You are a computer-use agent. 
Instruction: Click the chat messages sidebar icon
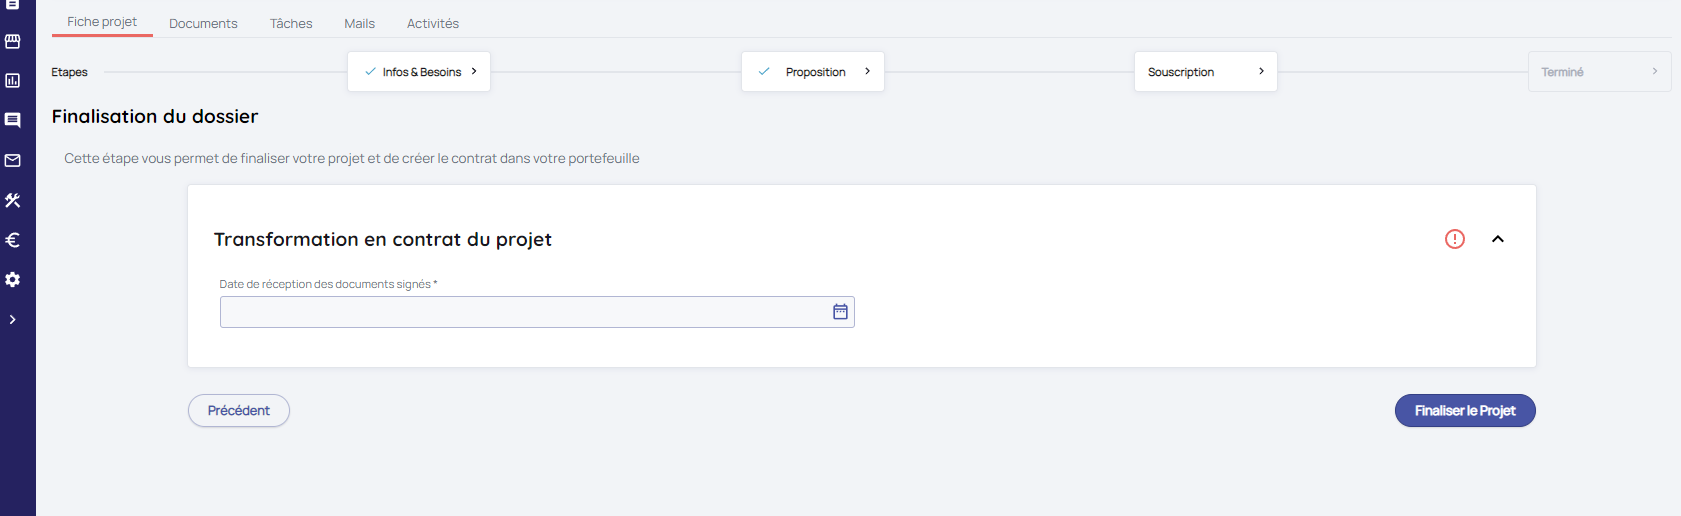[13, 120]
